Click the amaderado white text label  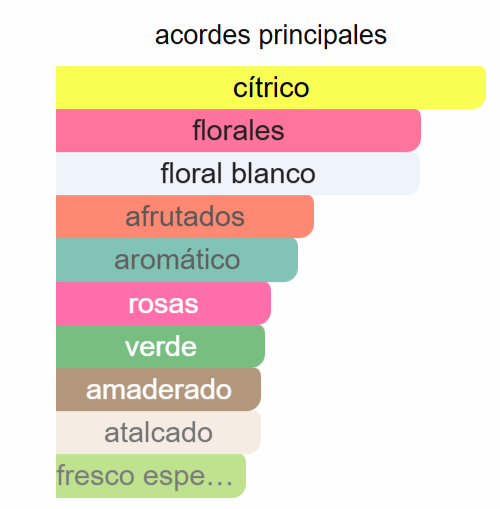click(159, 390)
